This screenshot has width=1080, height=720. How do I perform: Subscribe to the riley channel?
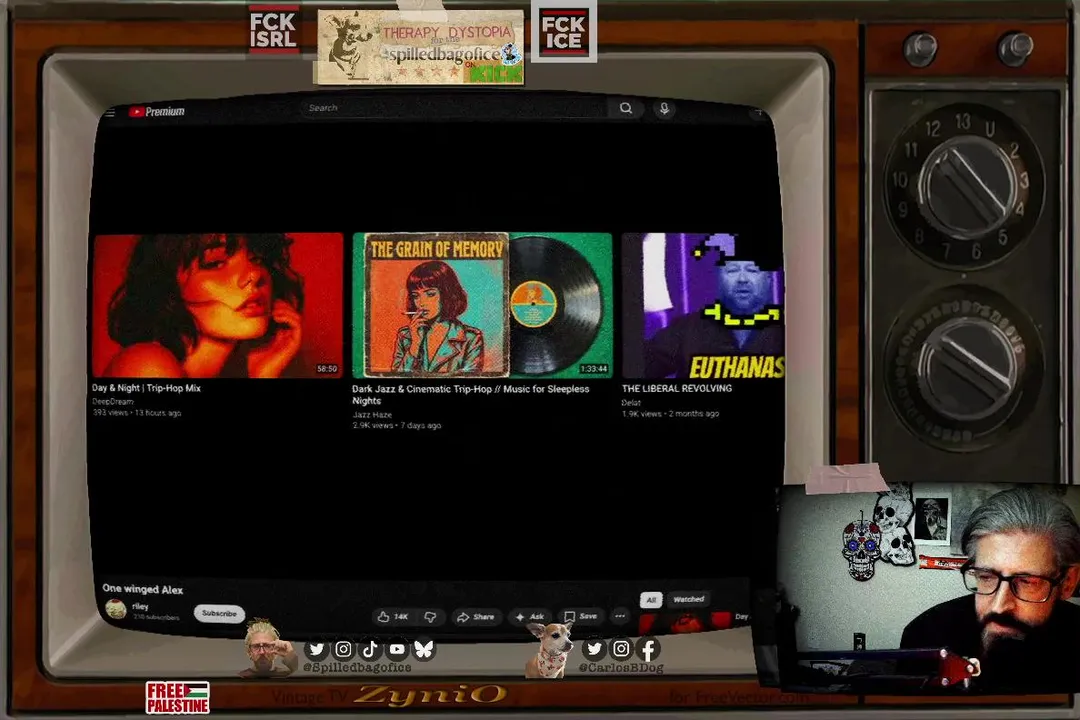point(219,613)
